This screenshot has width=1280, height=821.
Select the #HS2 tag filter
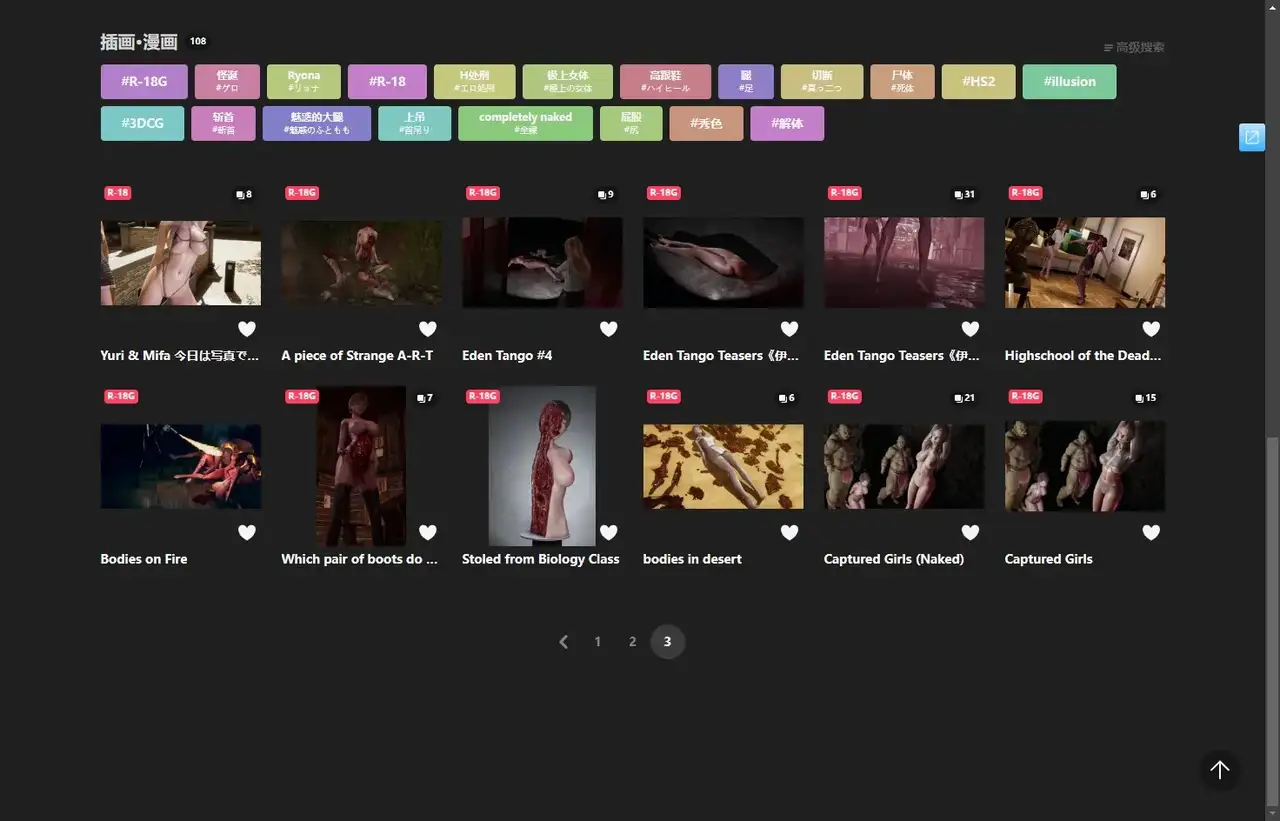tap(978, 82)
